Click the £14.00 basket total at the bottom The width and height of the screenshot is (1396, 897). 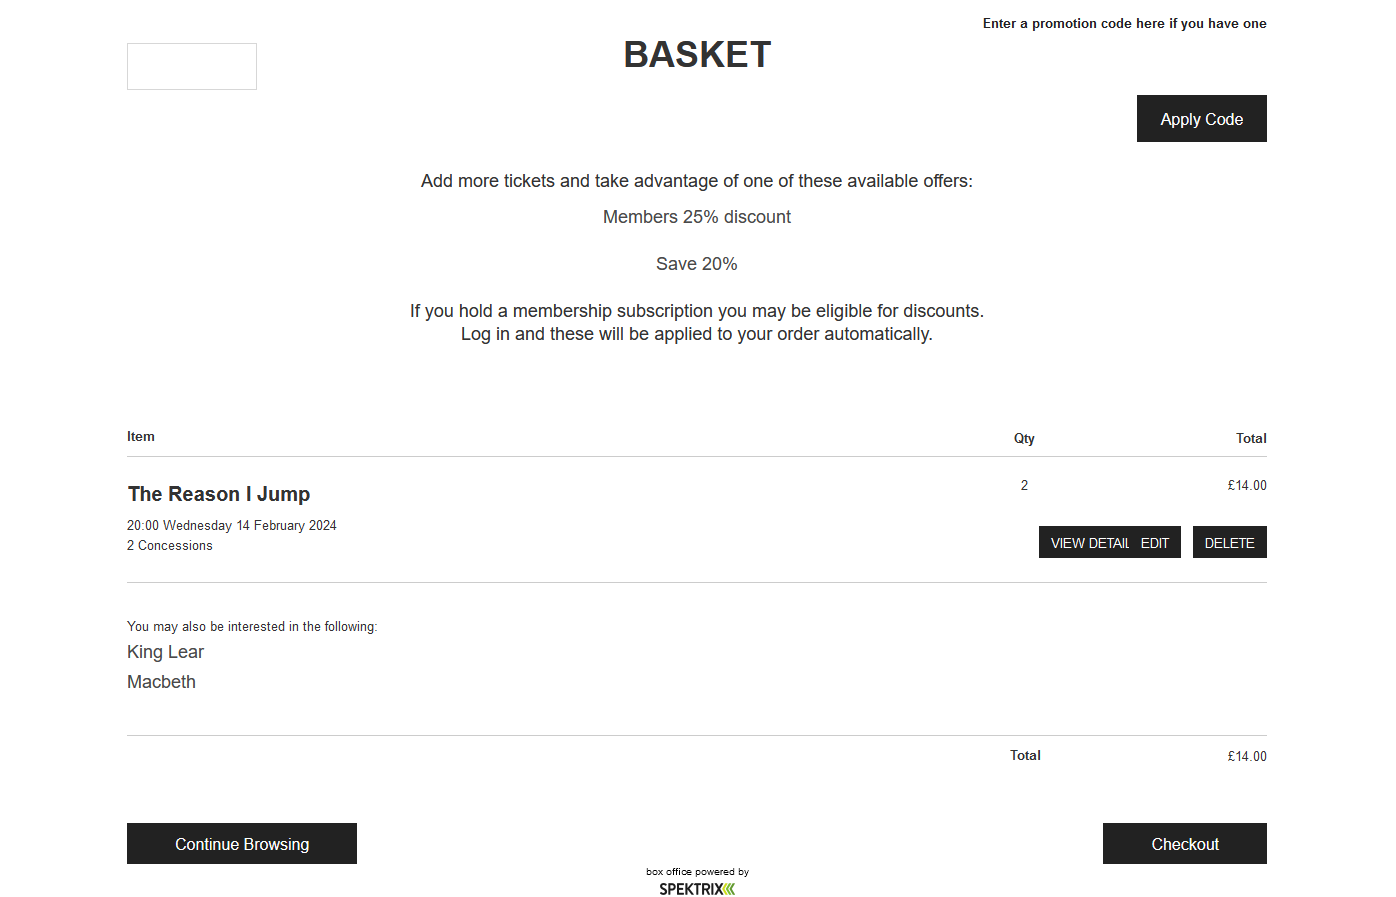click(1247, 757)
